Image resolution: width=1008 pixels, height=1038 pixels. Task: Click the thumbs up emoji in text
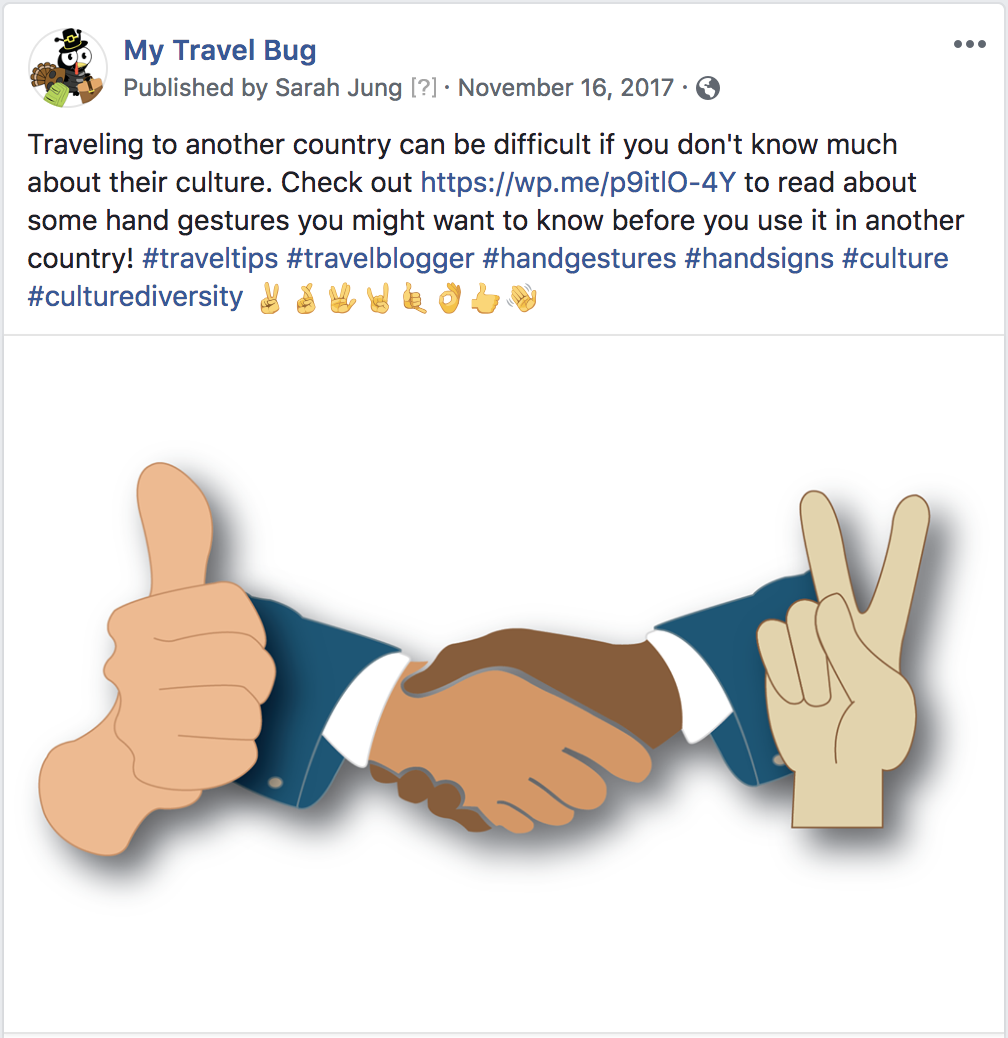tap(485, 299)
